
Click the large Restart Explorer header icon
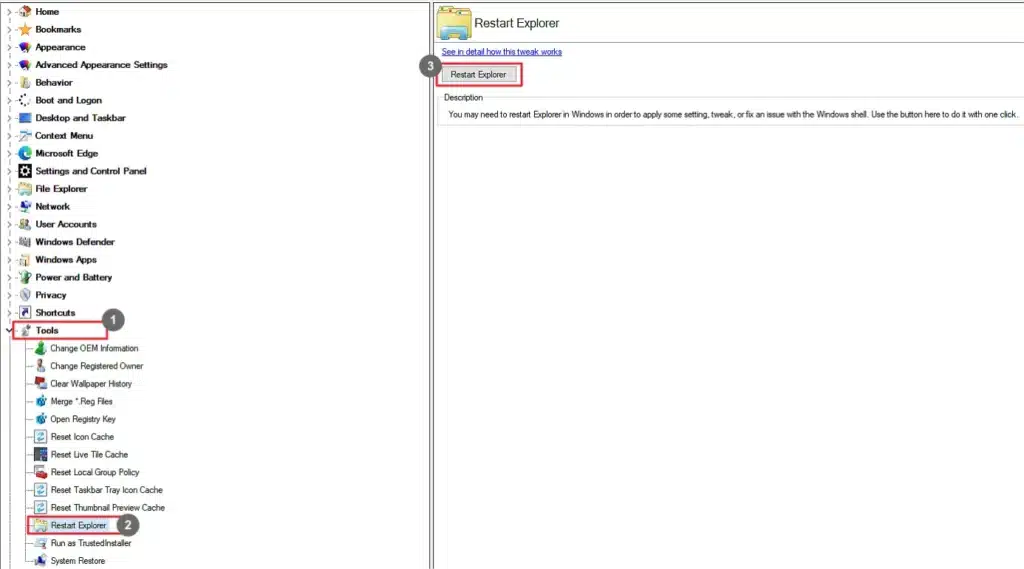pos(454,24)
